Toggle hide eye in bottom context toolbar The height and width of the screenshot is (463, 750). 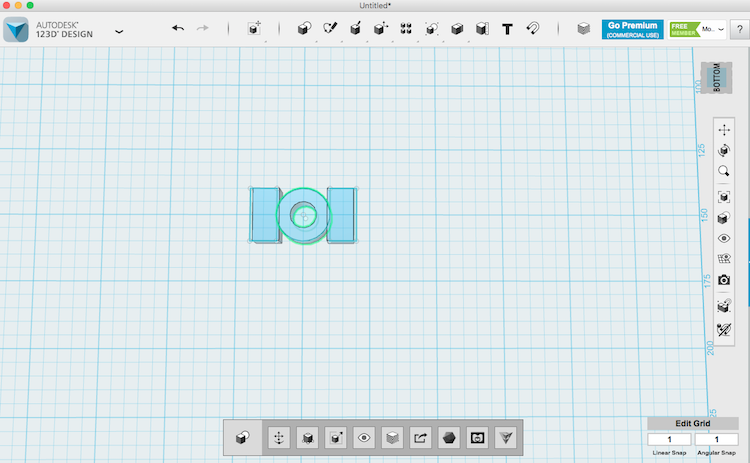[x=364, y=438]
